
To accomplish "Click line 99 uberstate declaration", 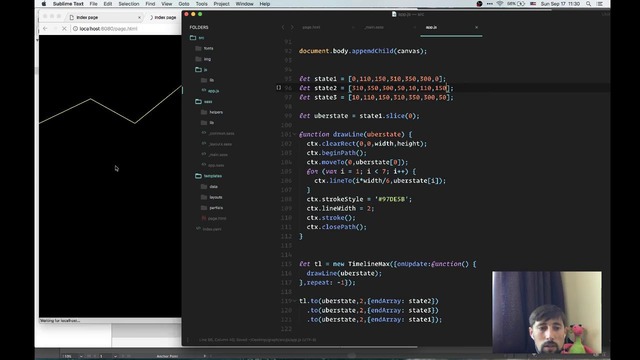I will tap(359, 116).
